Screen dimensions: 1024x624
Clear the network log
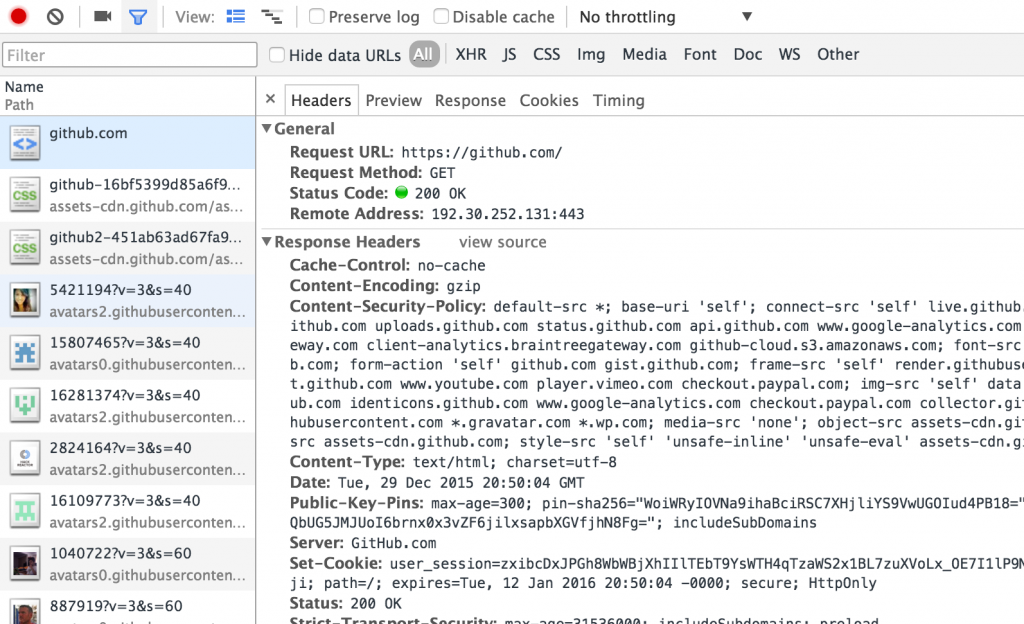point(56,17)
